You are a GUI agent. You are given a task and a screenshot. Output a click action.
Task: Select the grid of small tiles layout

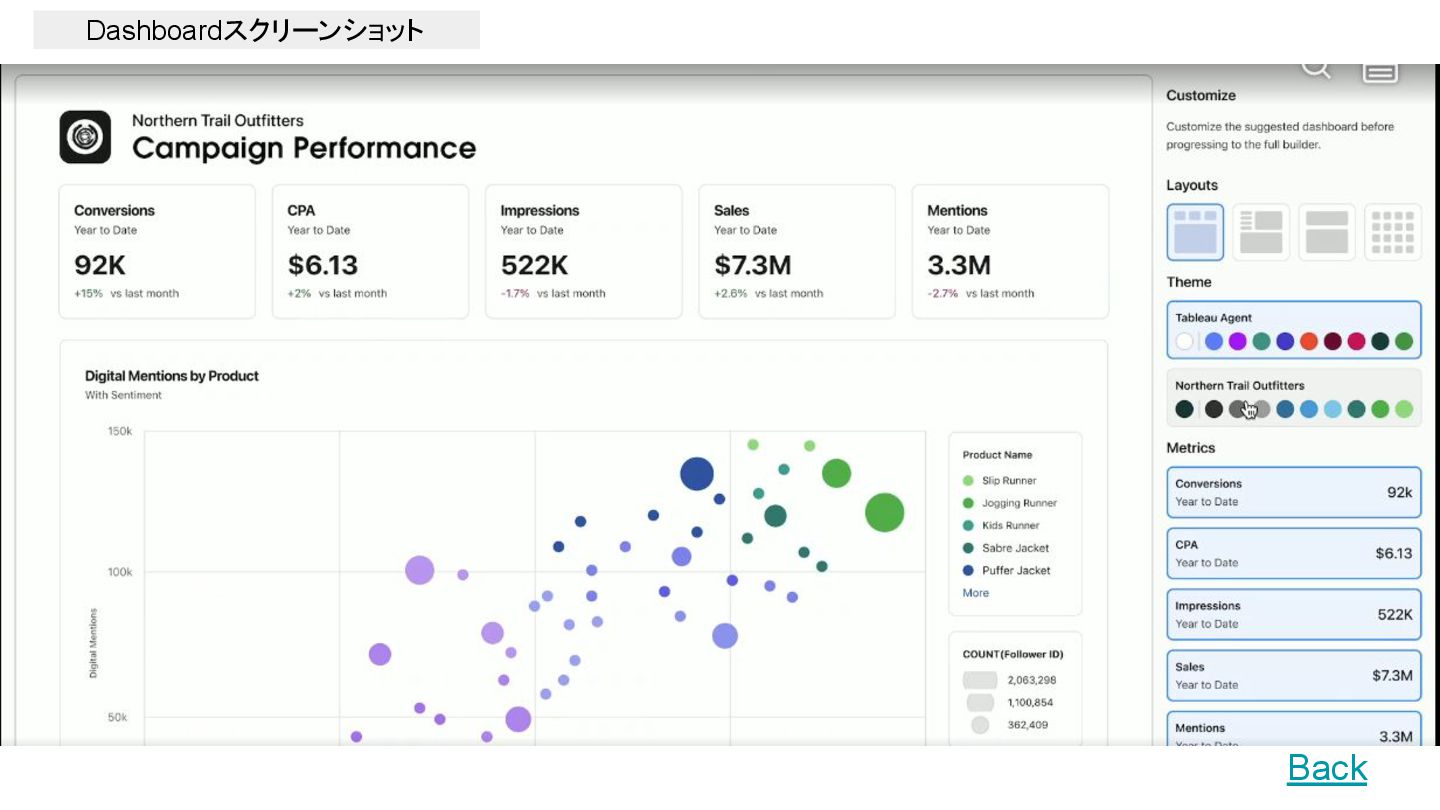click(1393, 232)
